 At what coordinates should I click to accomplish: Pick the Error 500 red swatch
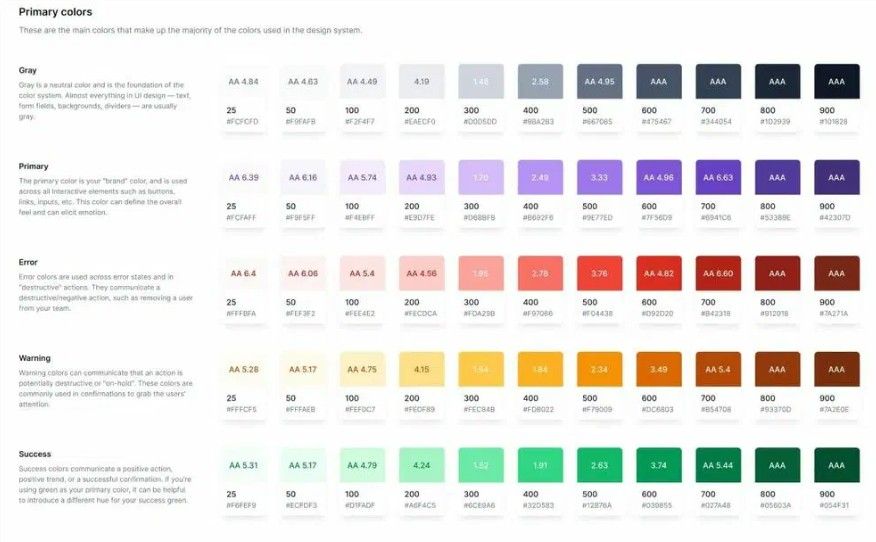click(599, 273)
